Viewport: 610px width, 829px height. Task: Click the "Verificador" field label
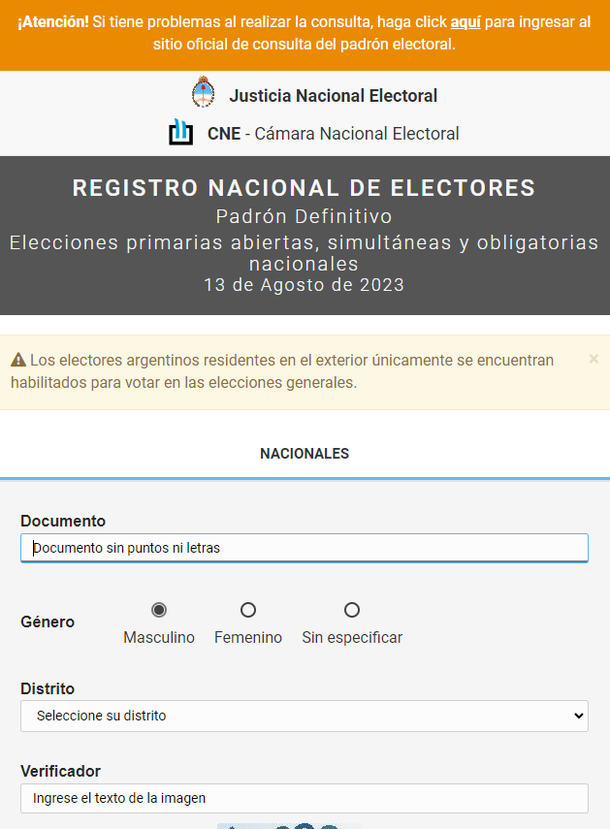(x=60, y=771)
